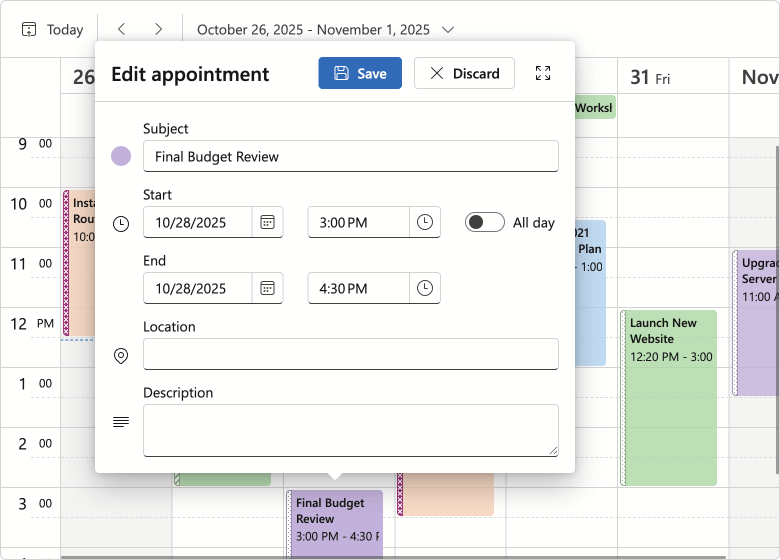
Task: Click the vertical calendar scrollbar
Action: click(778, 308)
